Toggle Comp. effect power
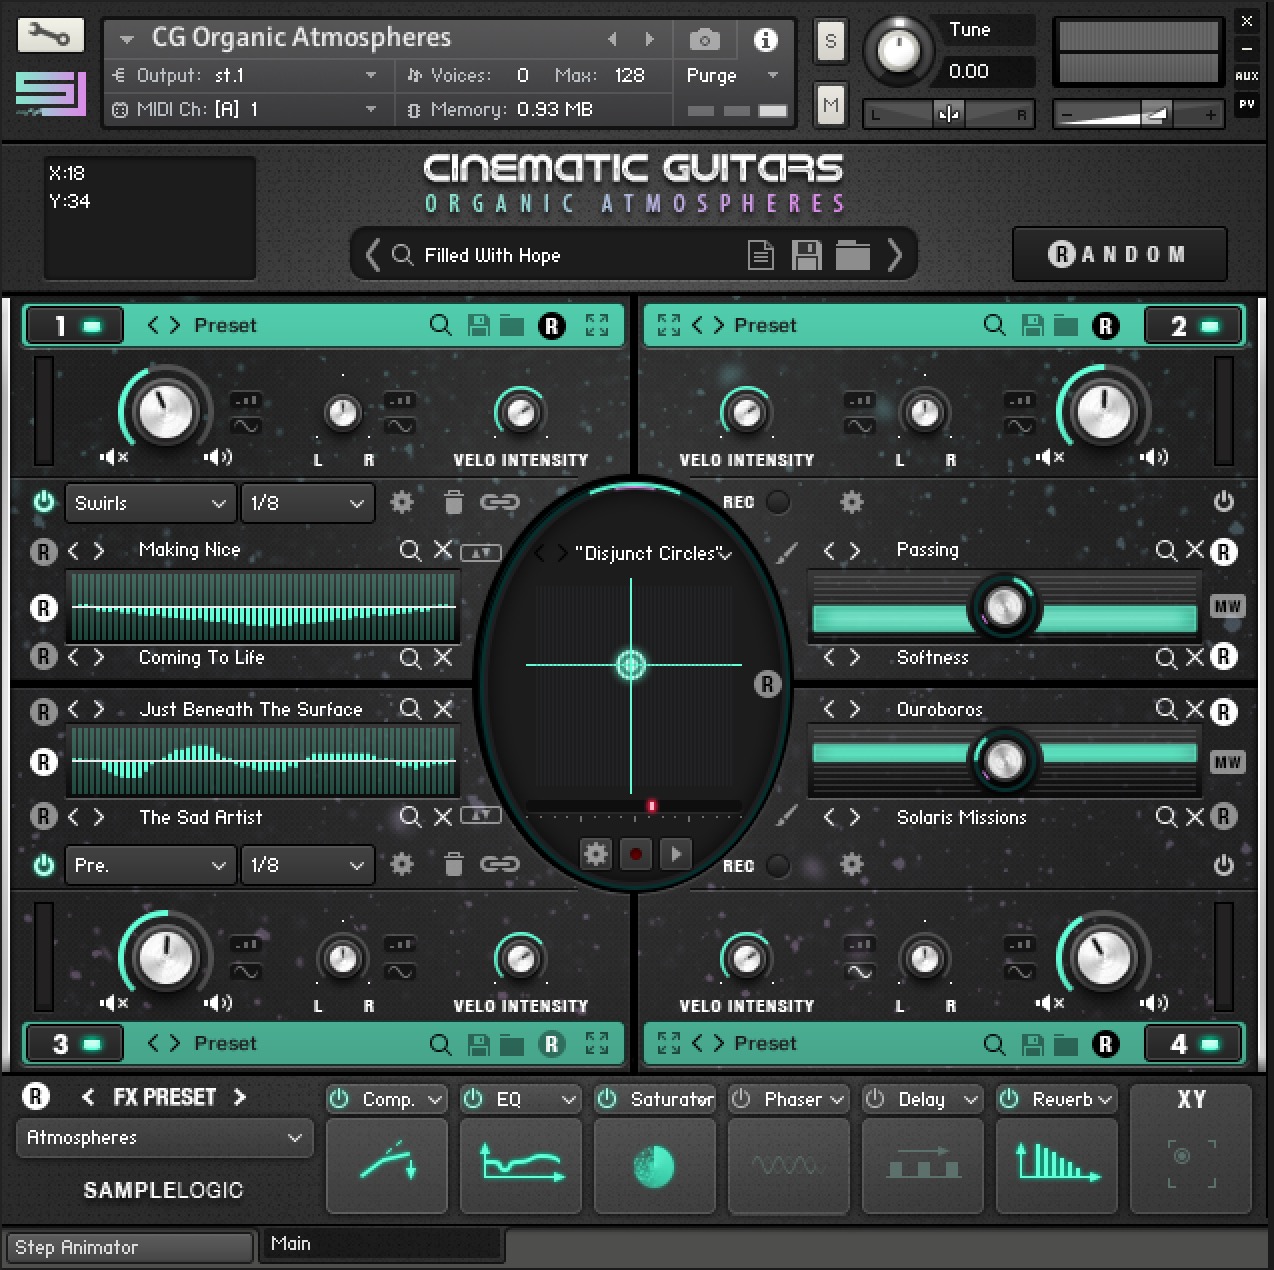The image size is (1274, 1270). [340, 1099]
